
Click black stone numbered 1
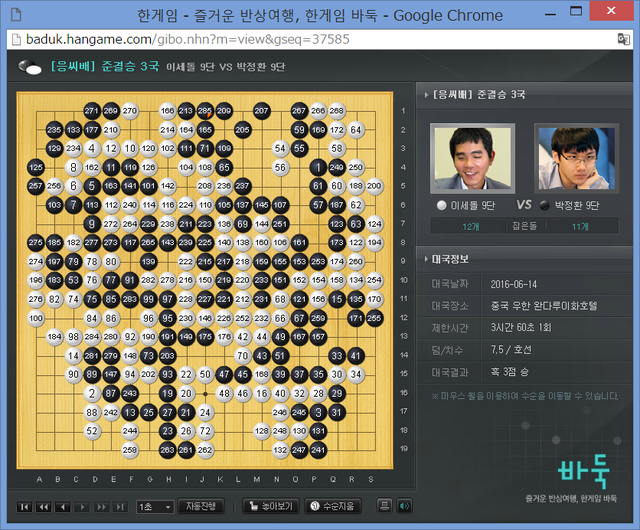pos(318,167)
